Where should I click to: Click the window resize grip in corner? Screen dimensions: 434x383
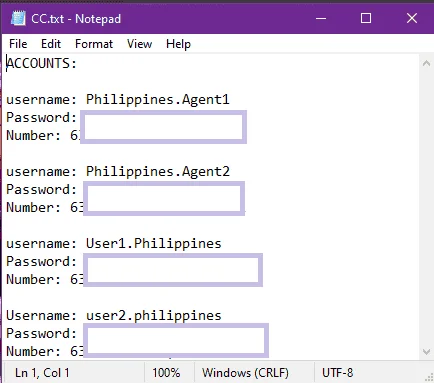pyautogui.click(x=429, y=378)
